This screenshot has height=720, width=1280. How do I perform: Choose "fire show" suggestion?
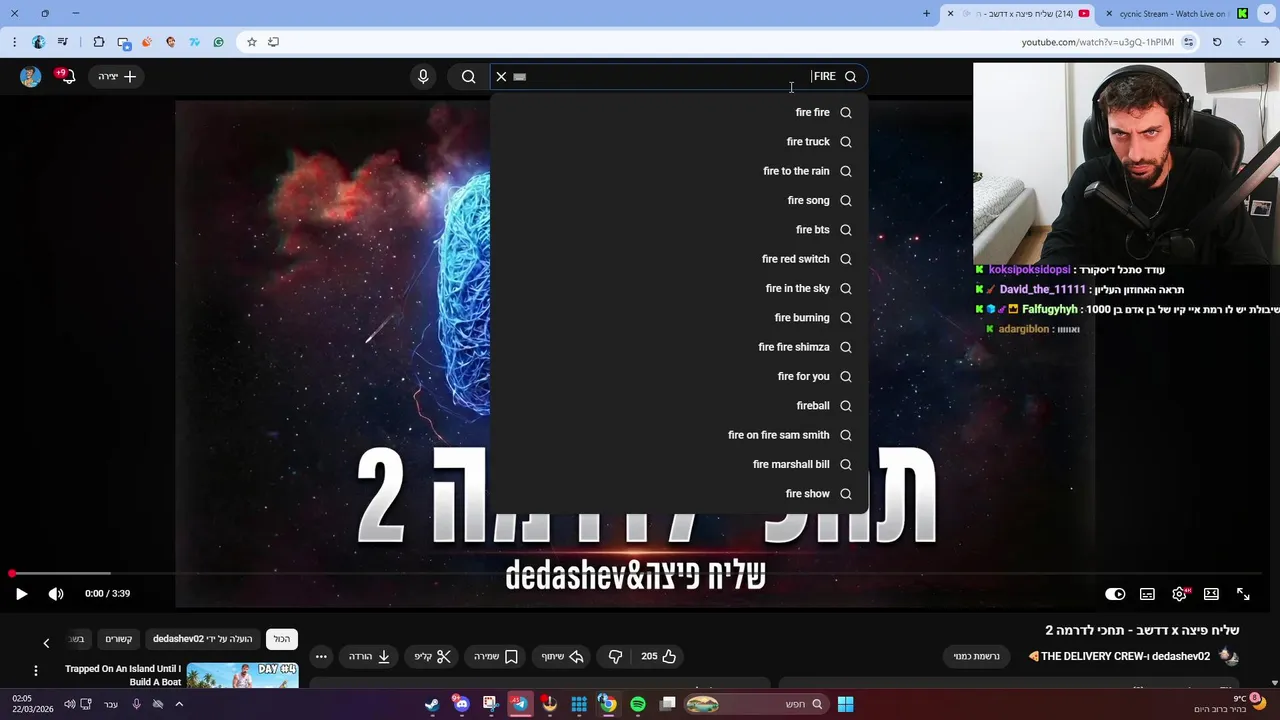click(679, 494)
